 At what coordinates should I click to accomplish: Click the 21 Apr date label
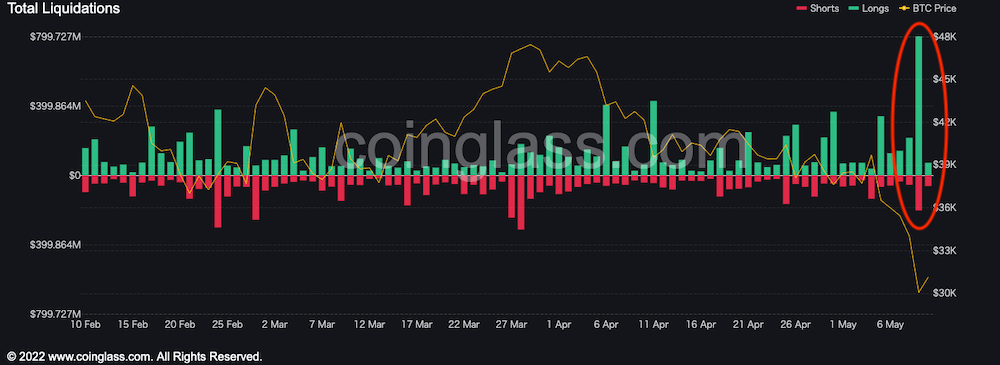pos(747,325)
